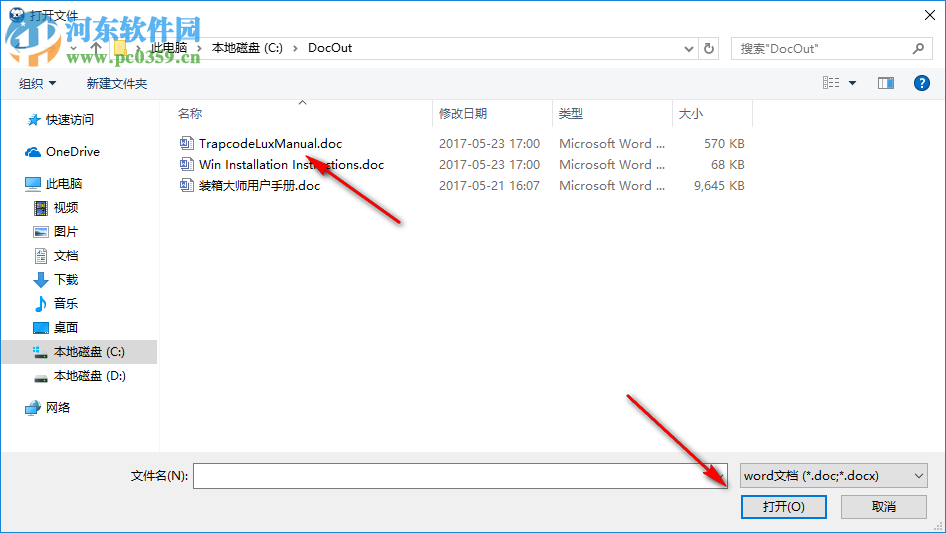Expand the chevron after 本地磁盘 (C:) in path

pyautogui.click(x=295, y=48)
